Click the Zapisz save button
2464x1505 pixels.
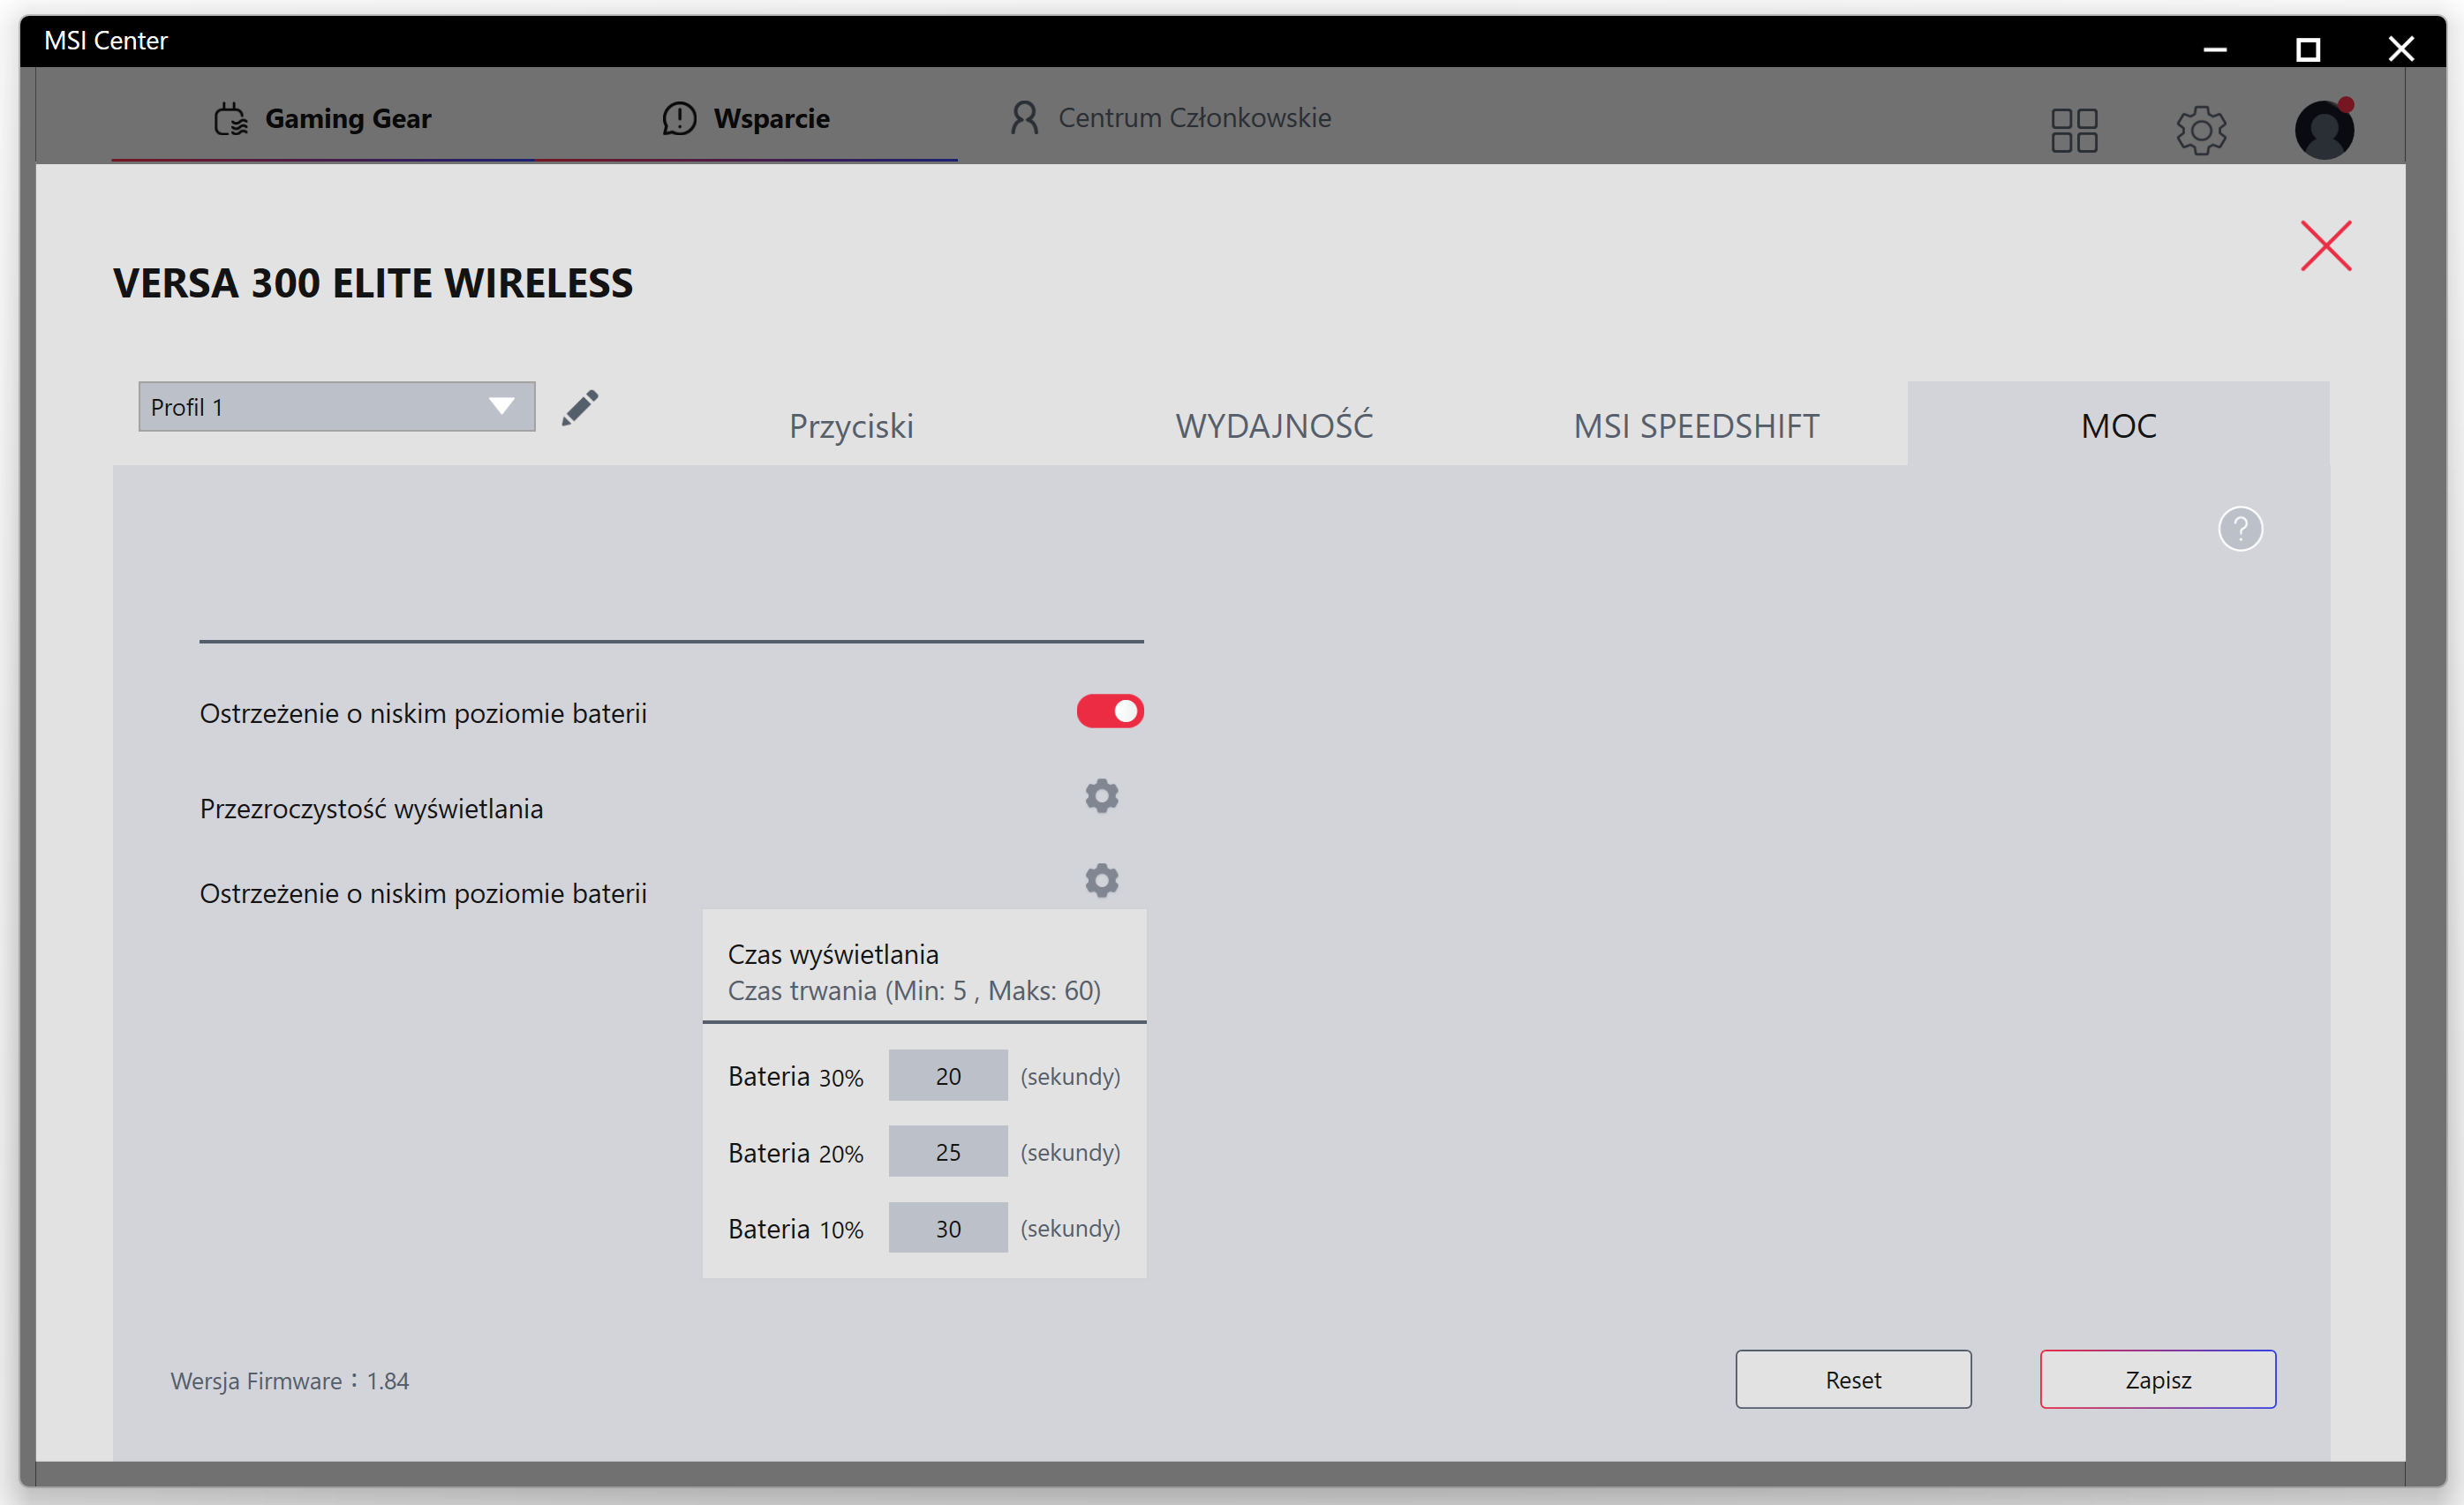tap(2157, 1379)
